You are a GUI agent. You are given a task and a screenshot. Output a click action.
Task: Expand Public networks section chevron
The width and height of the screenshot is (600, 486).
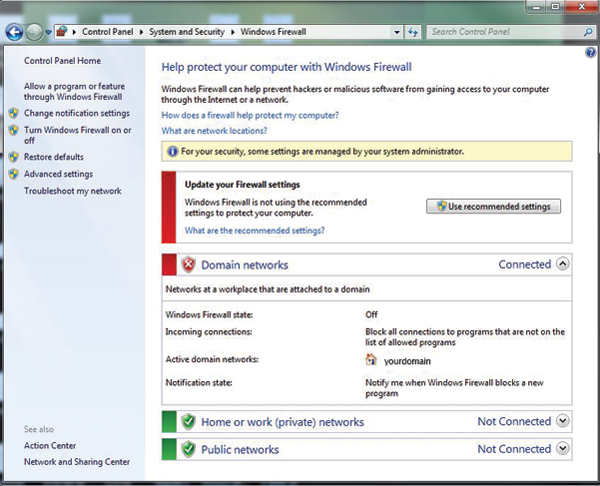(562, 448)
